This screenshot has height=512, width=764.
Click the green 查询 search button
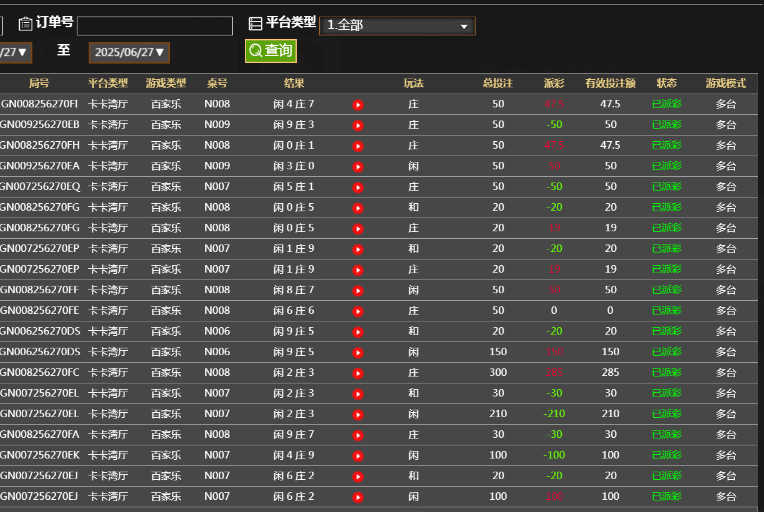click(270, 50)
